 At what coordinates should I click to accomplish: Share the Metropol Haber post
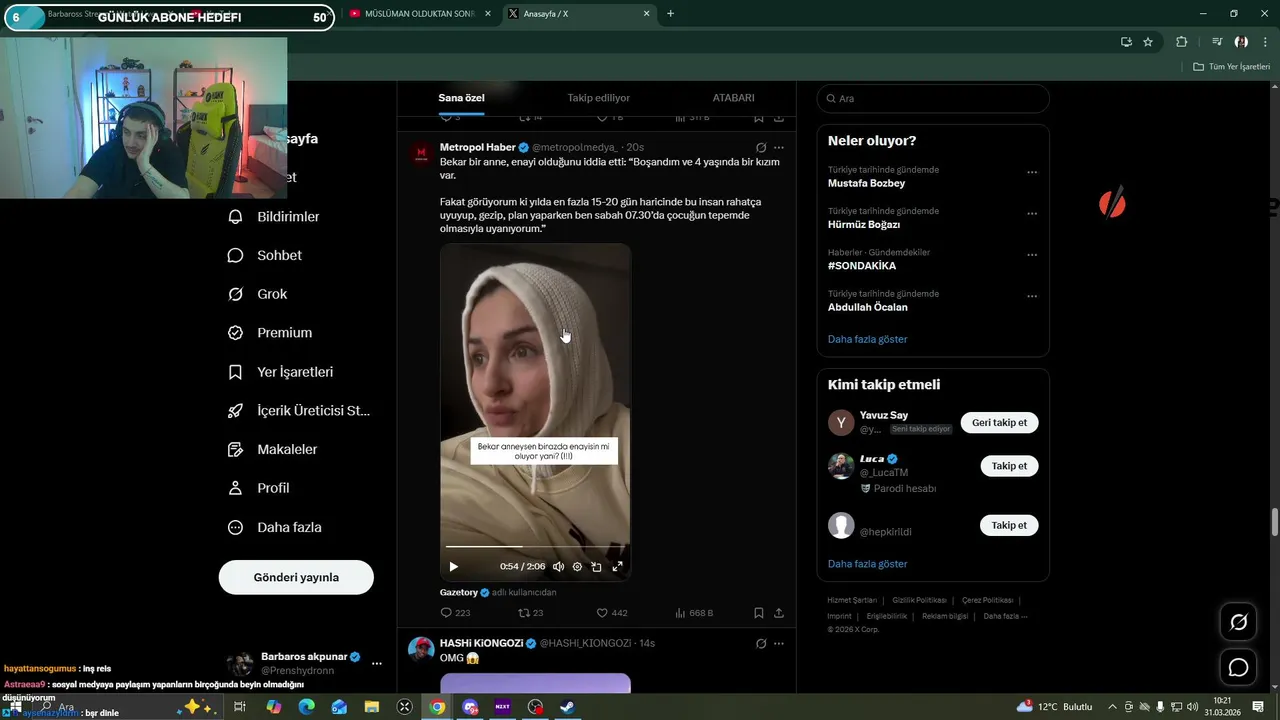(x=779, y=613)
